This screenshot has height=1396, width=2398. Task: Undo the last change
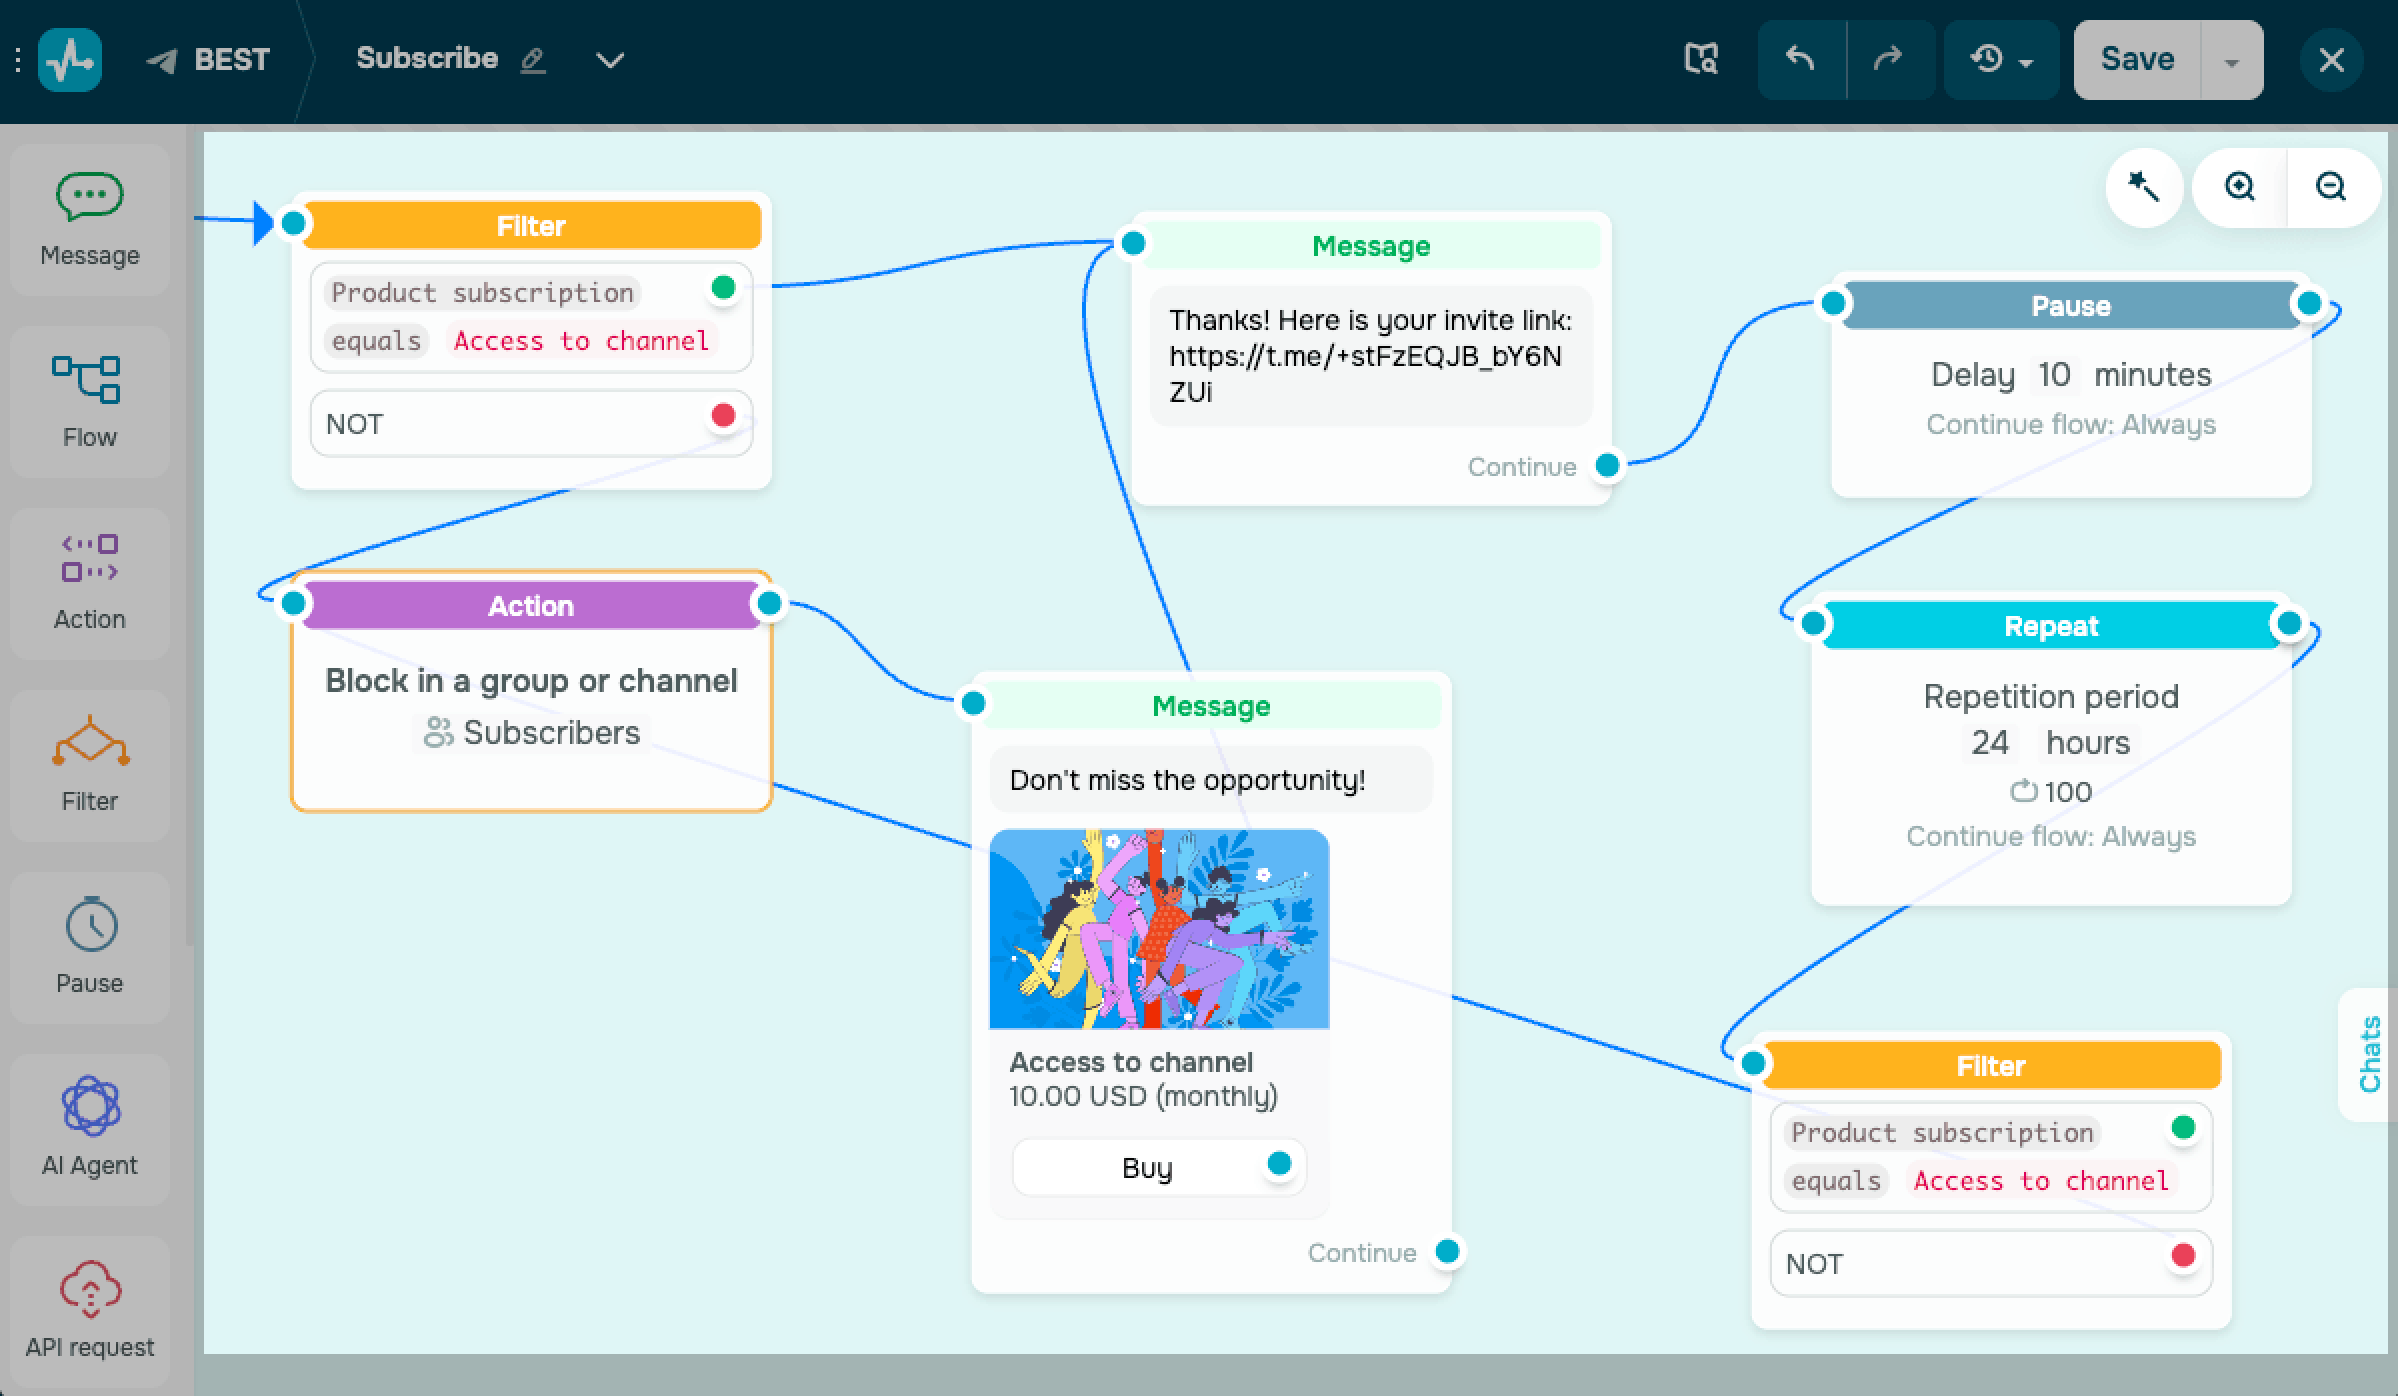pos(1801,60)
